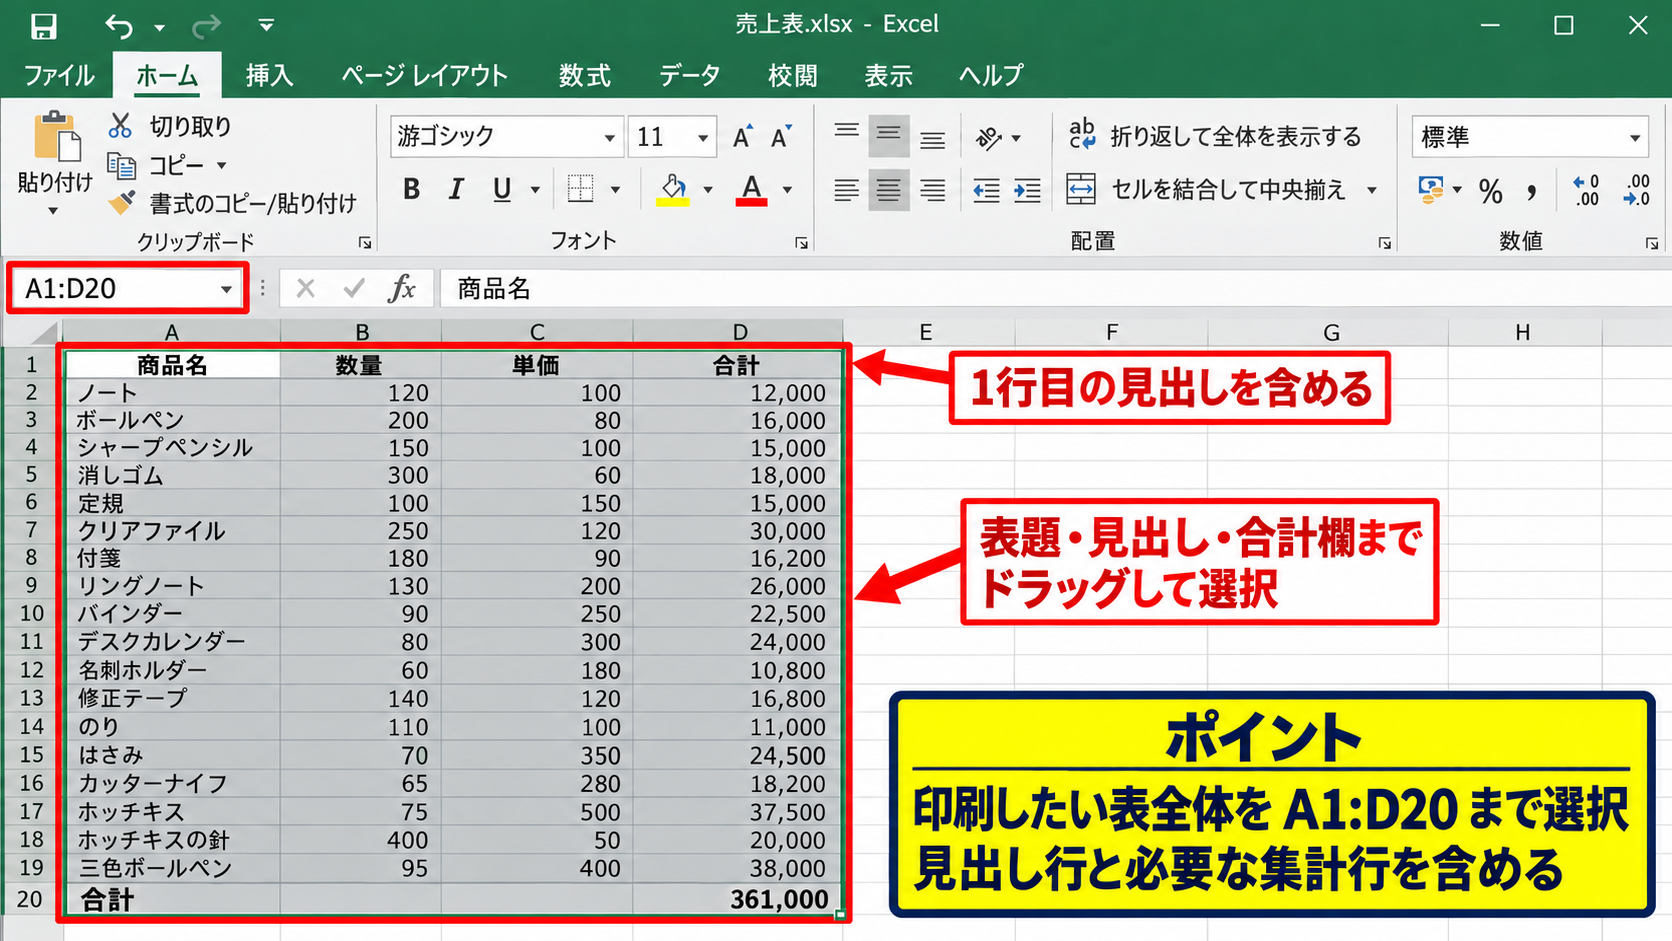1672x941 pixels.
Task: Open the borders dropdown arrow
Action: (x=615, y=190)
